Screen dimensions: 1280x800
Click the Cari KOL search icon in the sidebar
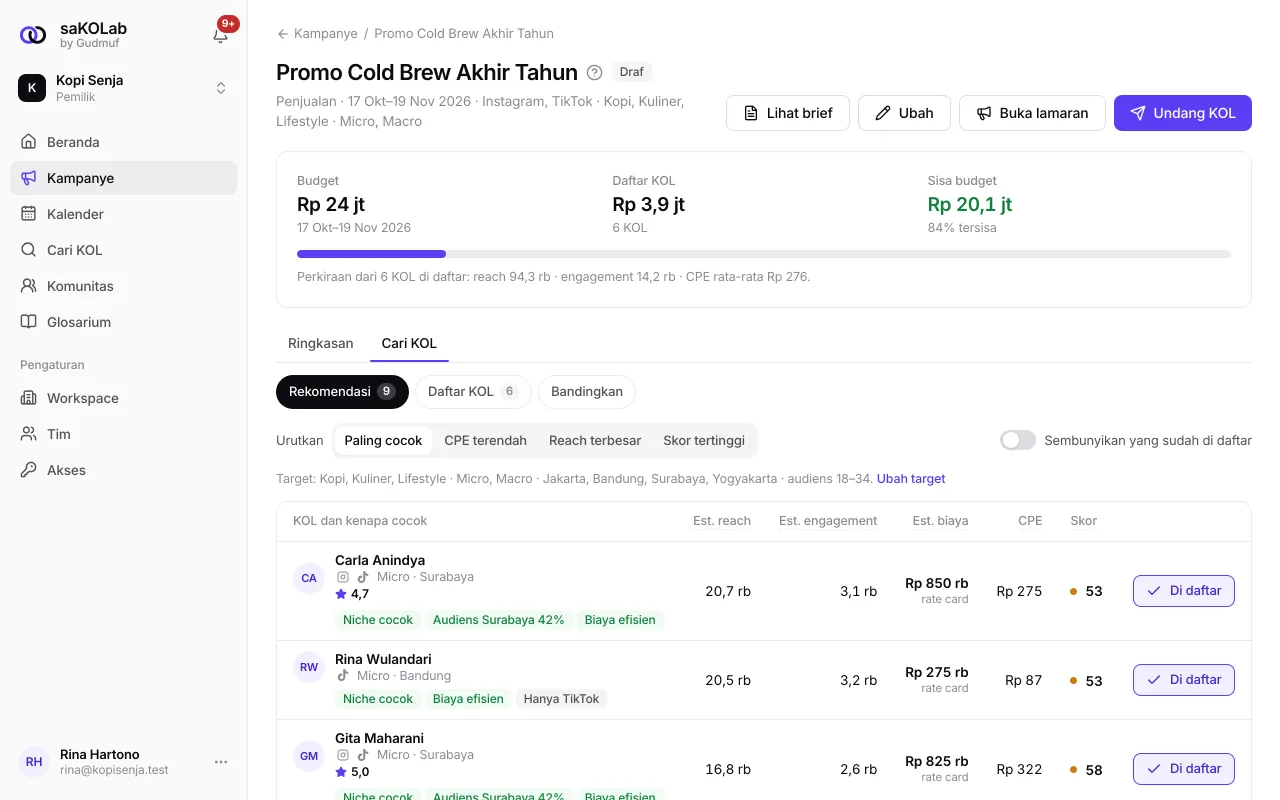point(28,250)
